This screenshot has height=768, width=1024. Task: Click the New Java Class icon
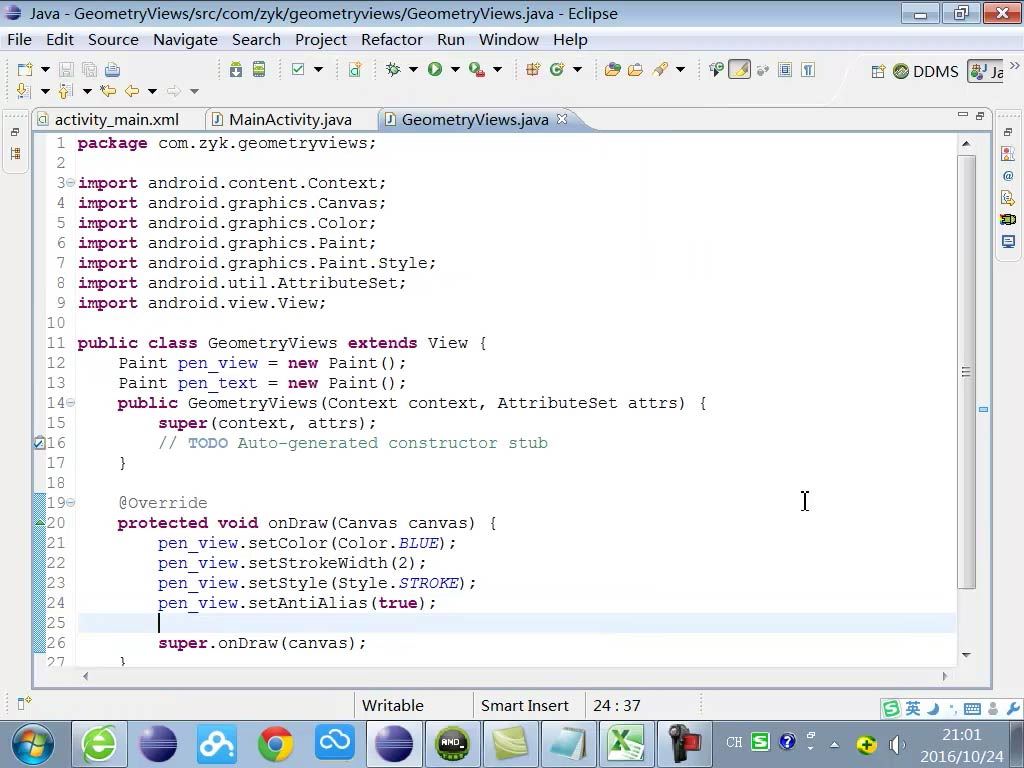[557, 69]
